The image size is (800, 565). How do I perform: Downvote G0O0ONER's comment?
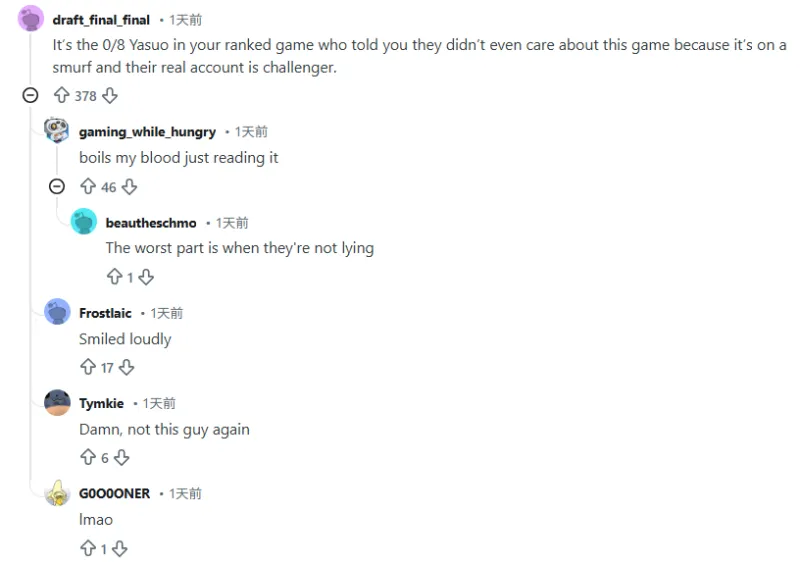click(x=120, y=549)
